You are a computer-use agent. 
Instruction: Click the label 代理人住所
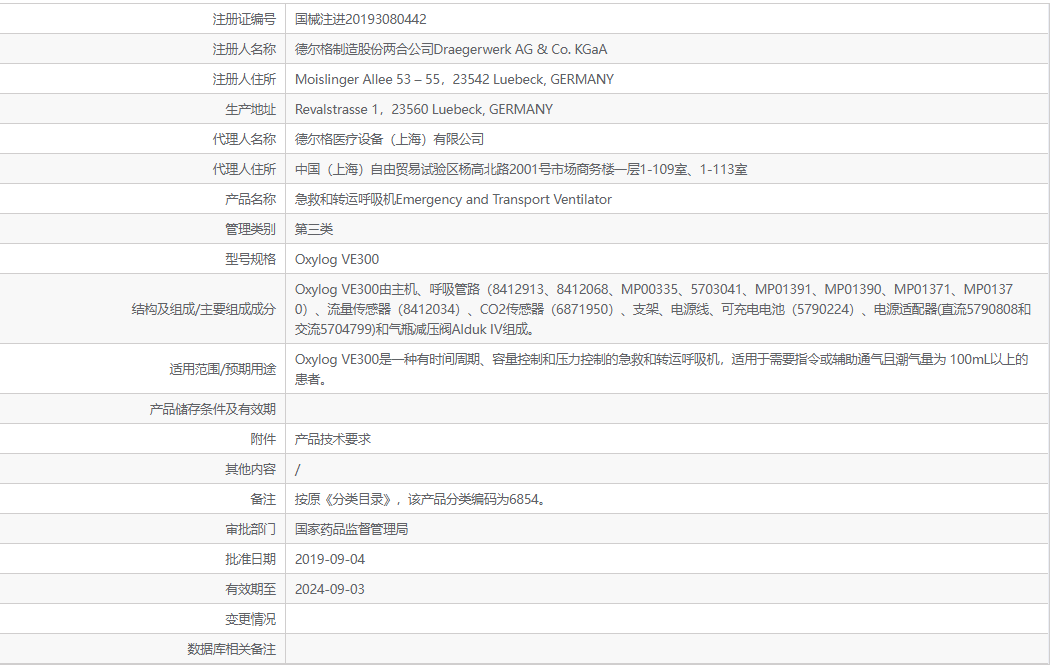click(244, 169)
